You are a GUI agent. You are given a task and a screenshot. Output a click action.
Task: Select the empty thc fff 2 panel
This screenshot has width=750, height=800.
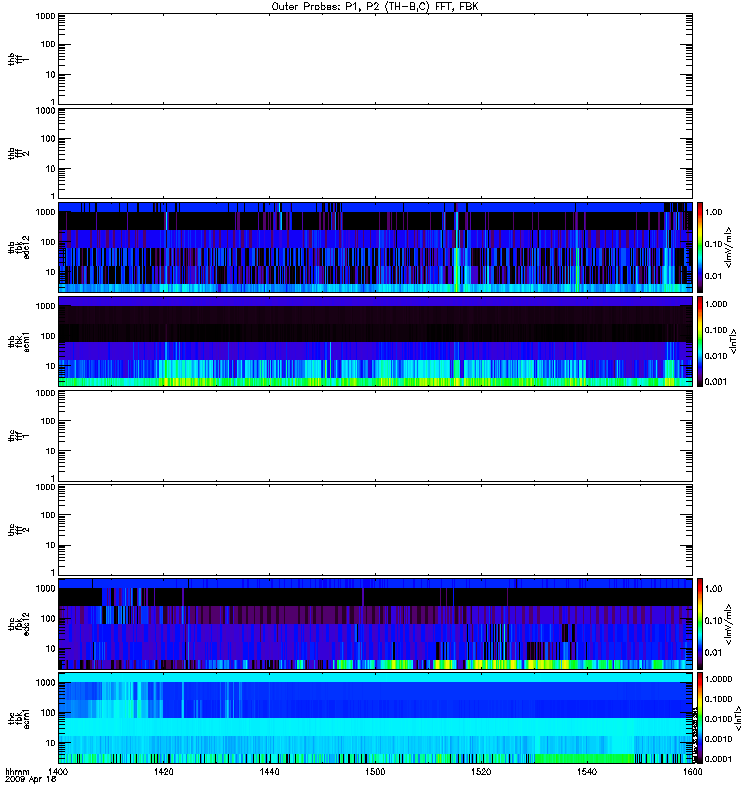[375, 530]
